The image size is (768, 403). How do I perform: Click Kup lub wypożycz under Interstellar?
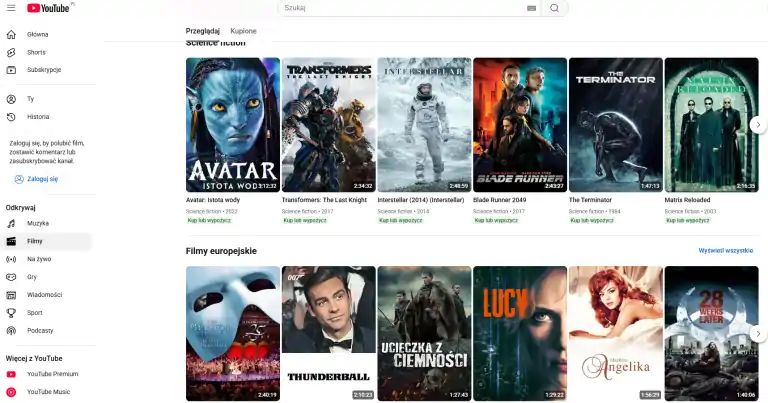[401, 221]
